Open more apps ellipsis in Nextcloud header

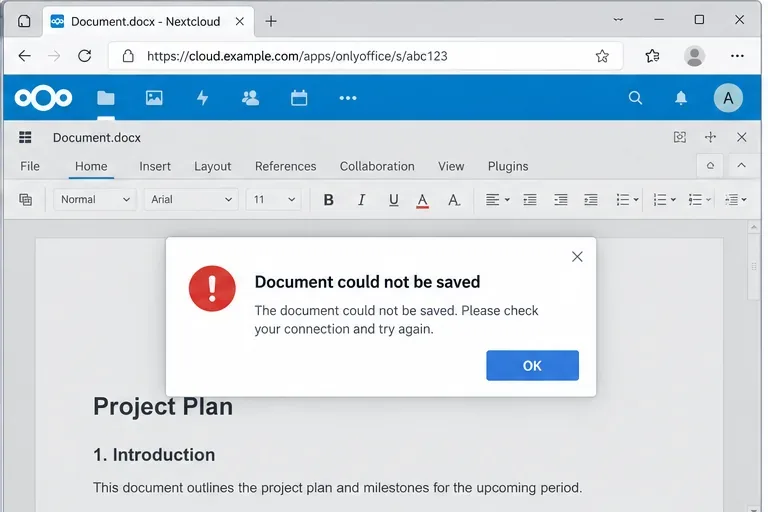coord(348,98)
